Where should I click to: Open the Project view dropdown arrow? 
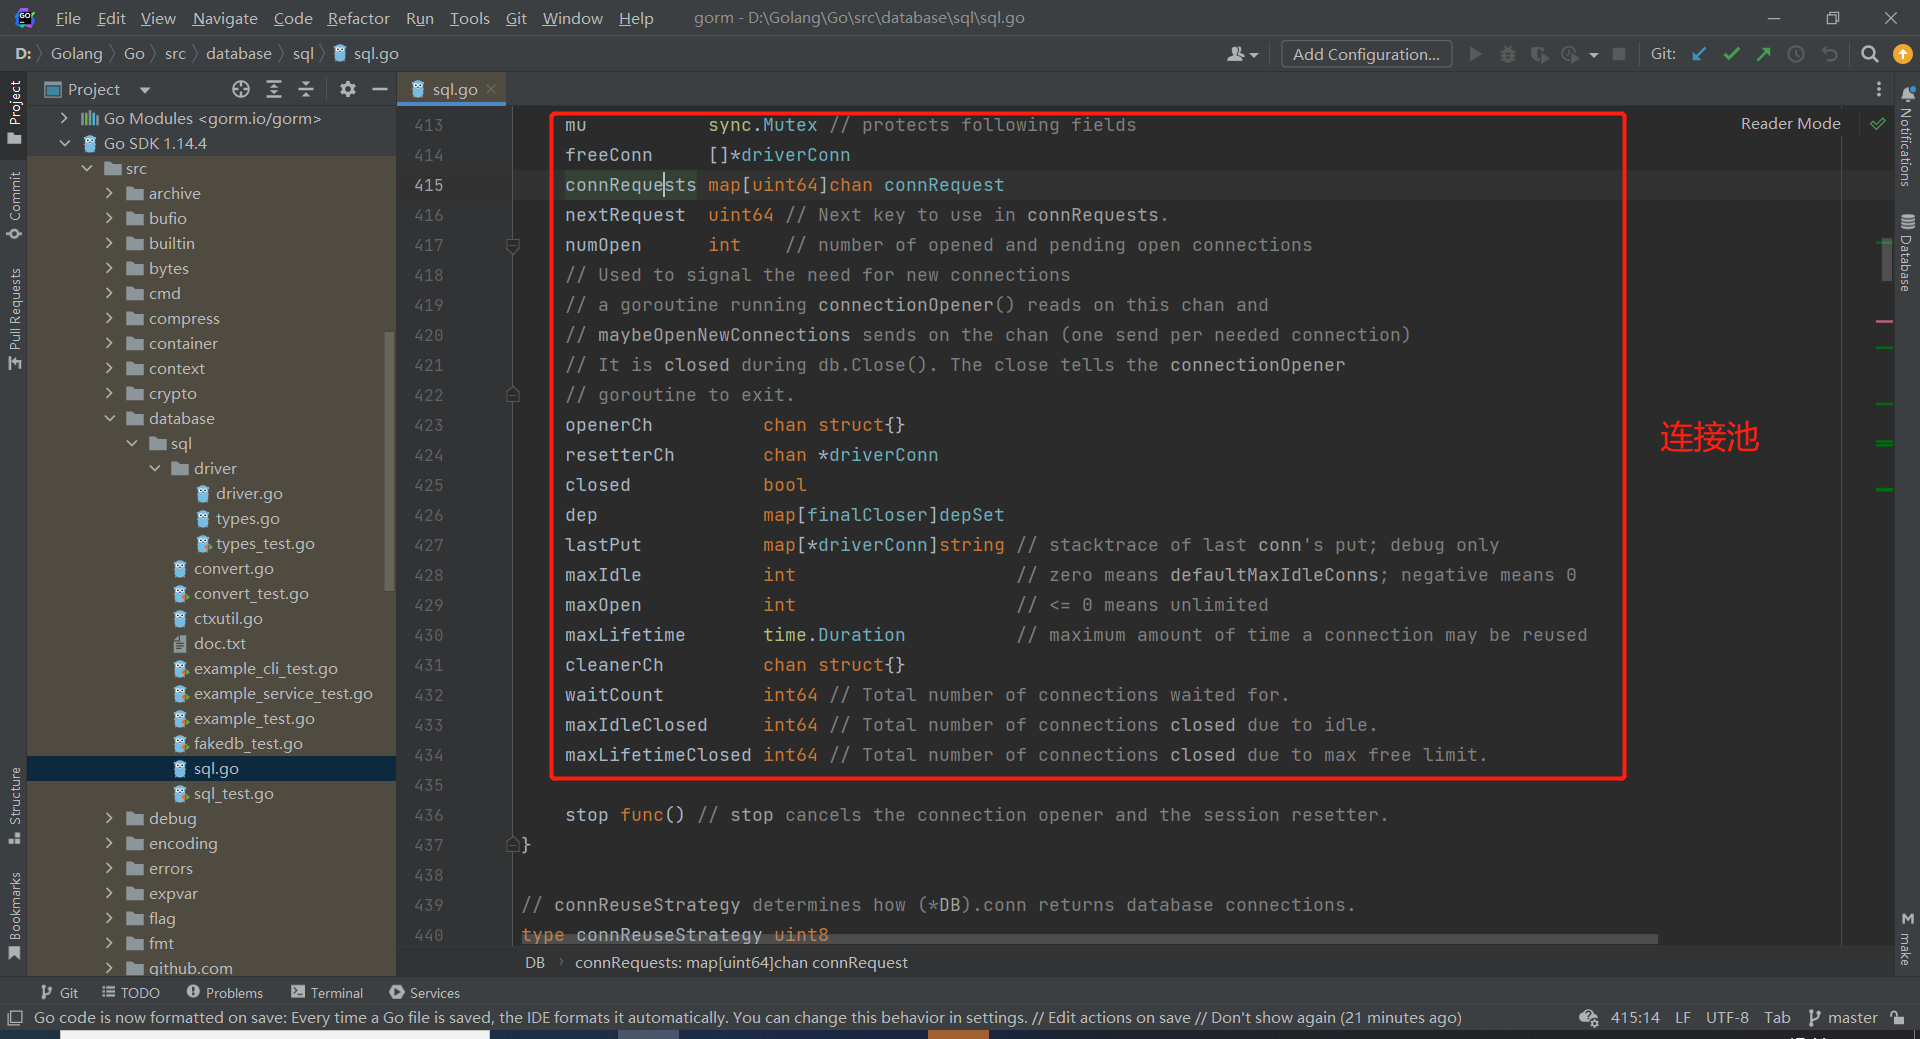[145, 90]
